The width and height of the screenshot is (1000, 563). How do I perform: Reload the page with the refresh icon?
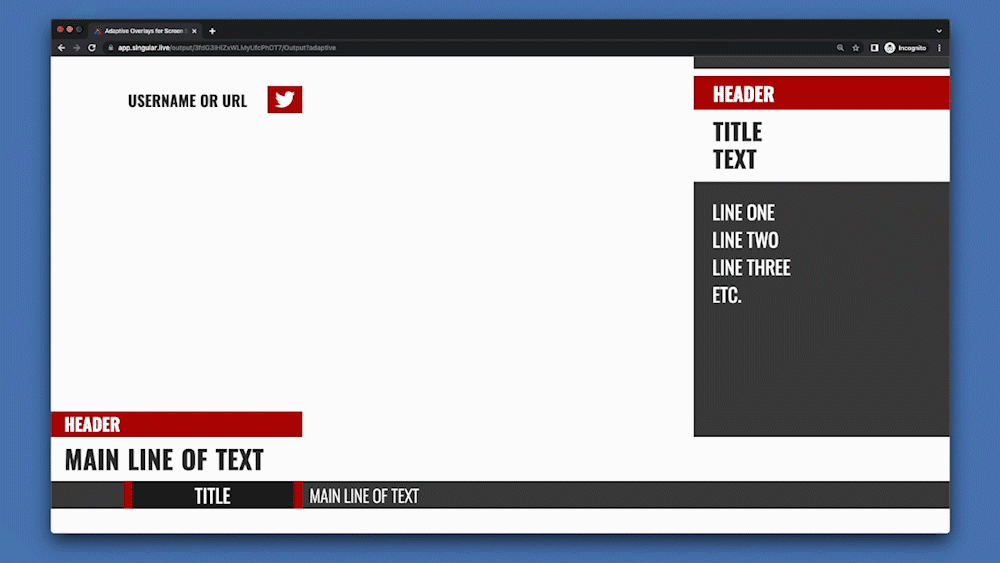click(92, 48)
